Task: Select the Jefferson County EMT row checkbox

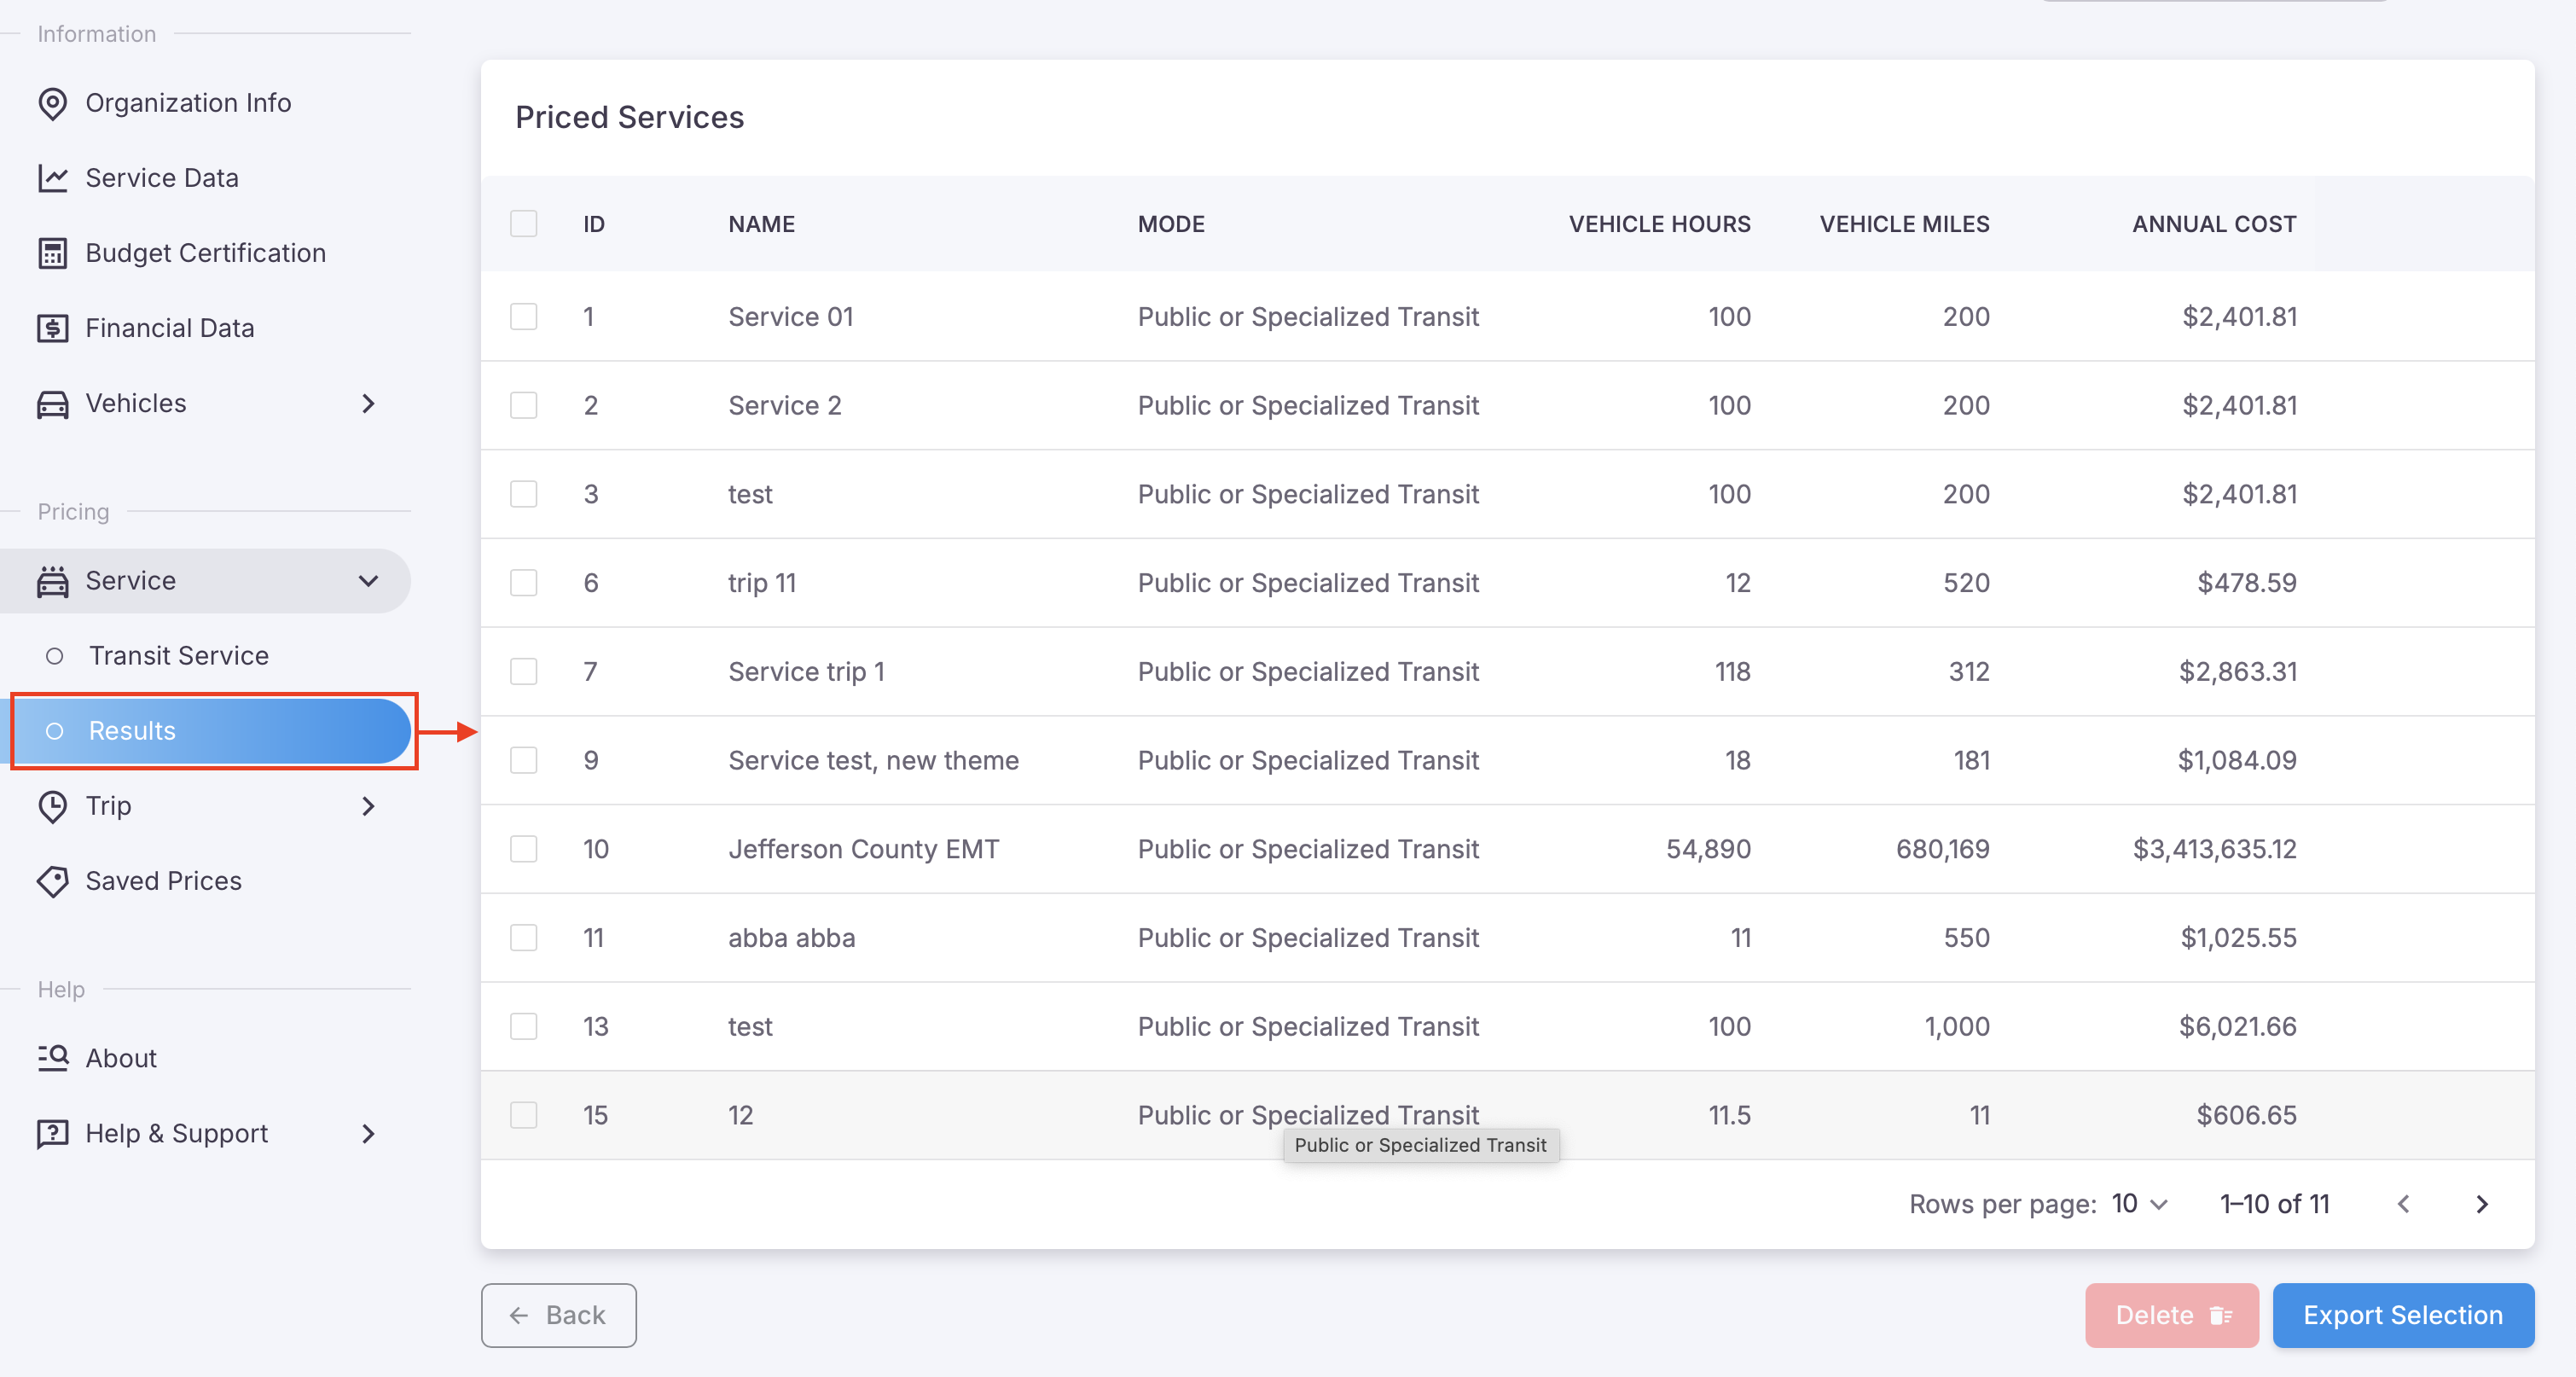Action: point(523,849)
